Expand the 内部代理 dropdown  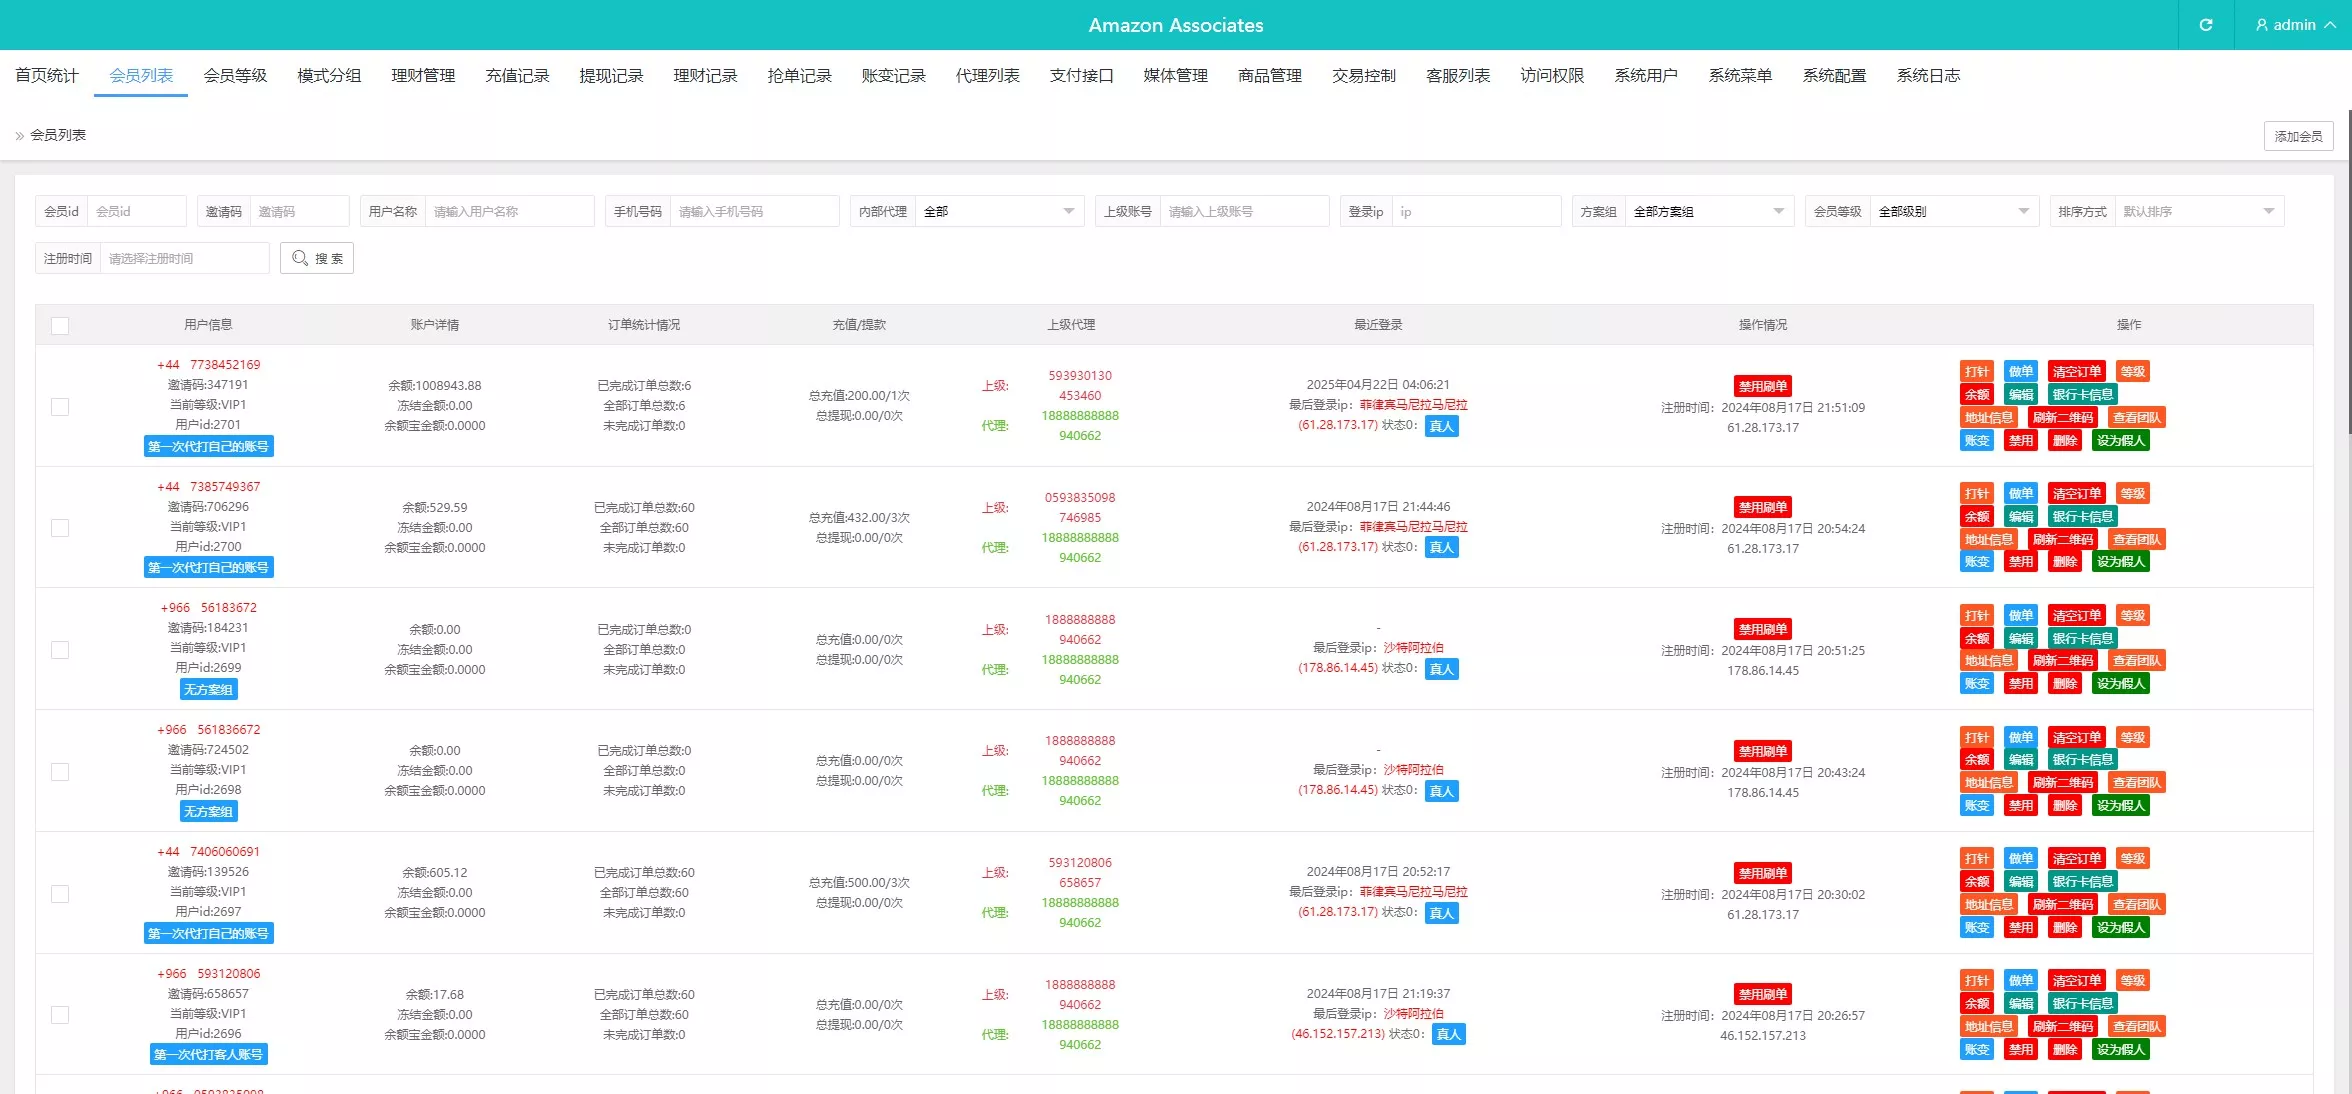998,211
